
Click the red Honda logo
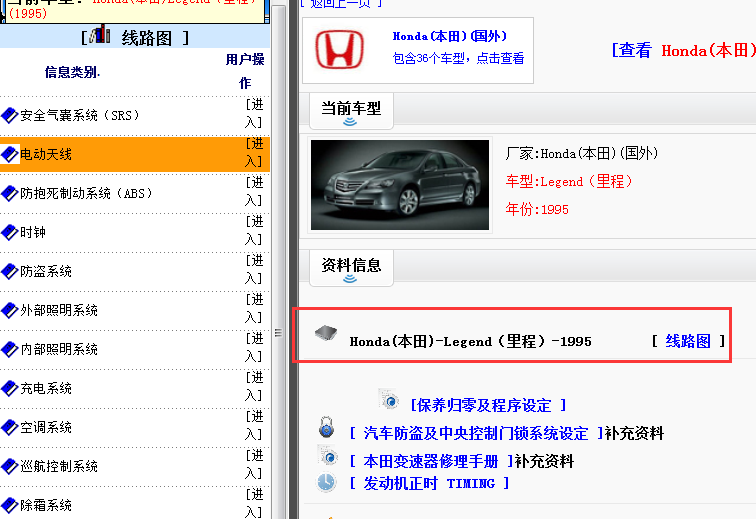339,49
